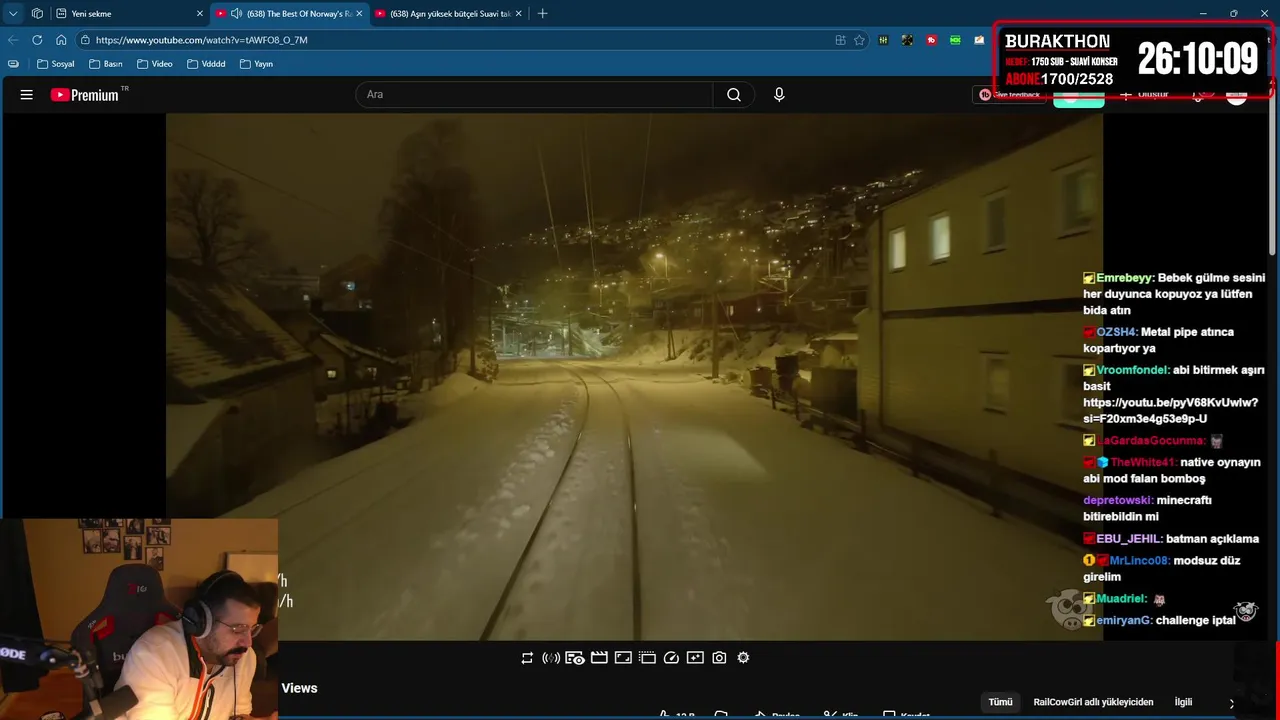Open the YouTube hamburger guide menu

point(27,95)
